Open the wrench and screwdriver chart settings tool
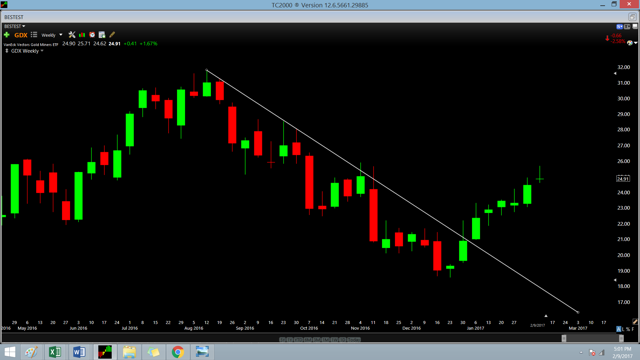Screen dimensions: 640x360 click(72, 35)
